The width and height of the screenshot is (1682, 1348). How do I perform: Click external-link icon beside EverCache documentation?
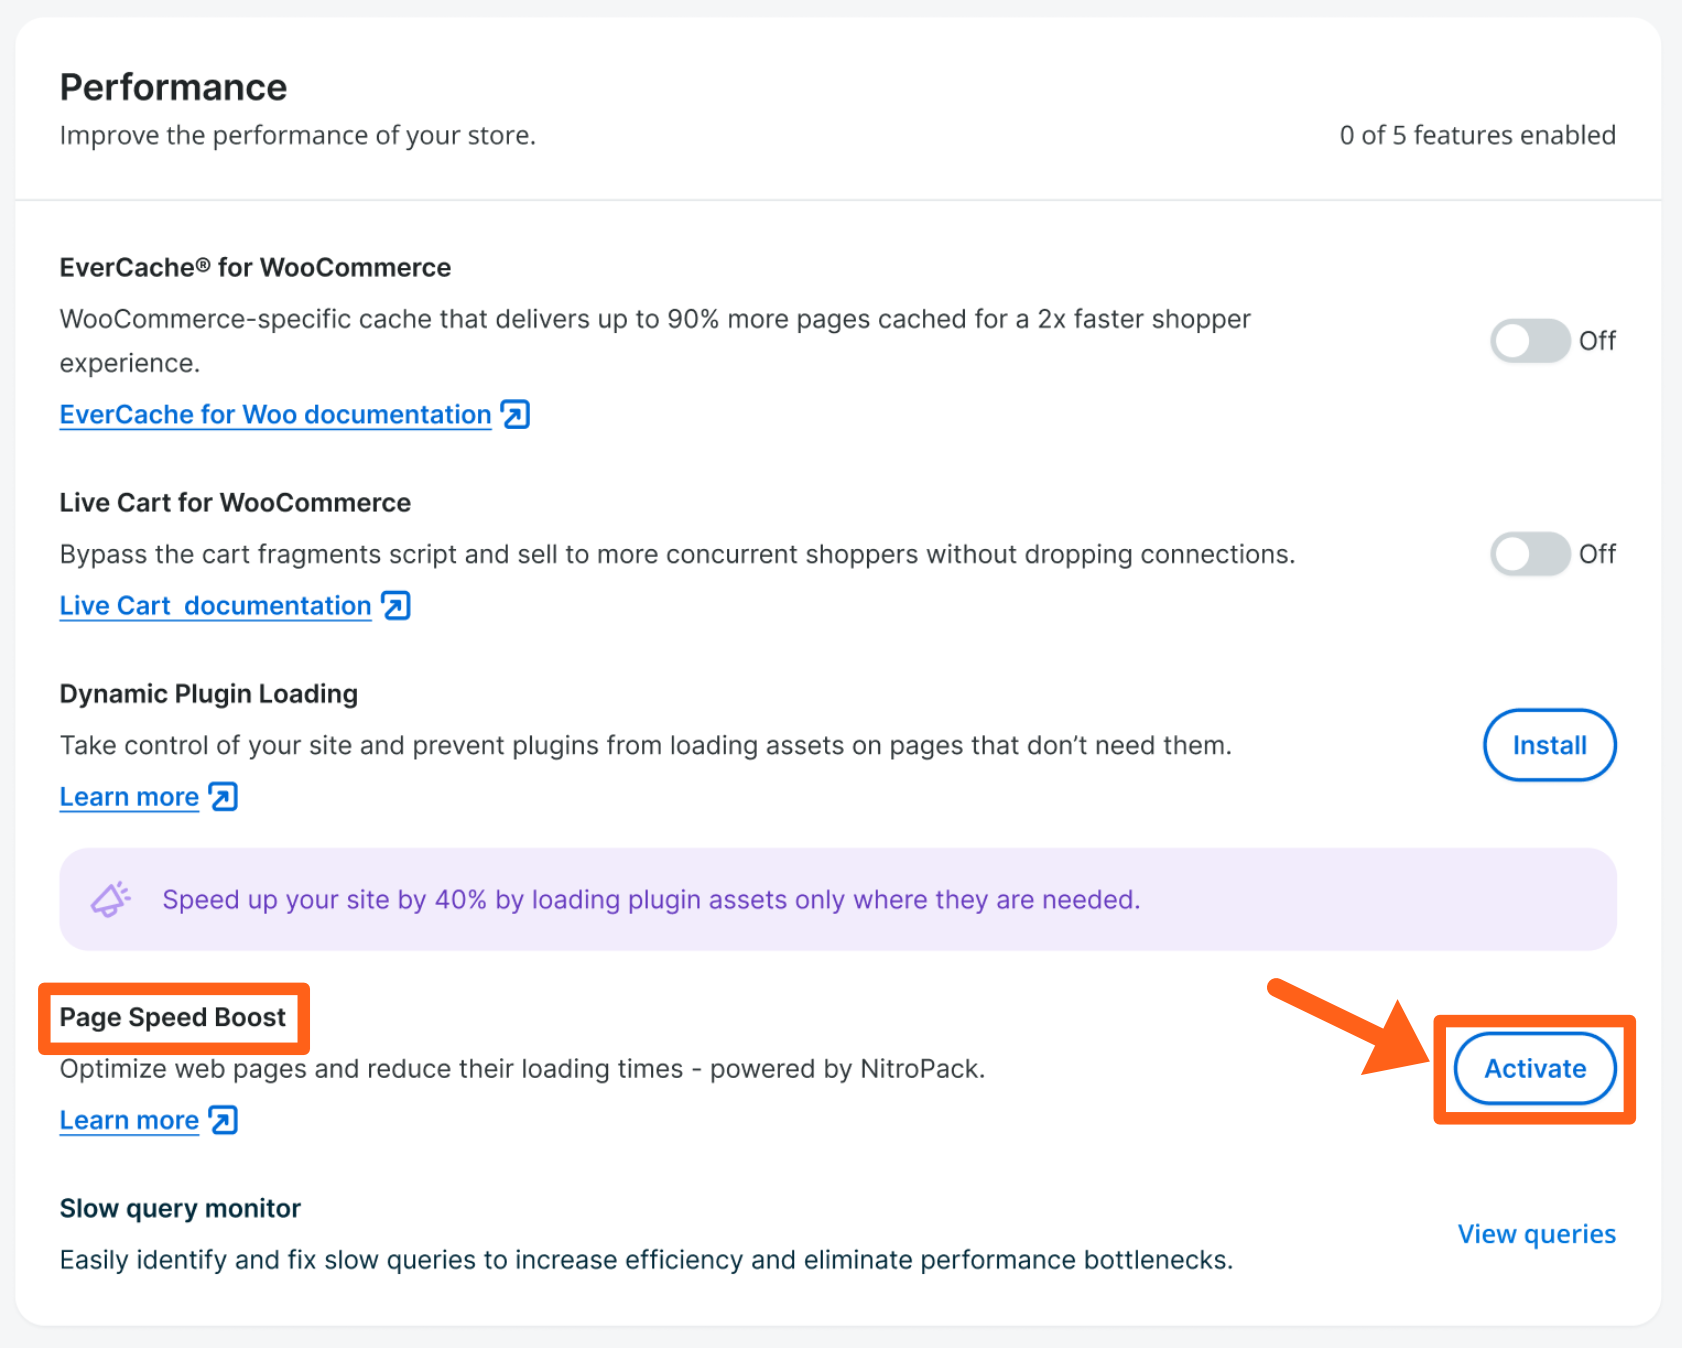[x=516, y=414]
